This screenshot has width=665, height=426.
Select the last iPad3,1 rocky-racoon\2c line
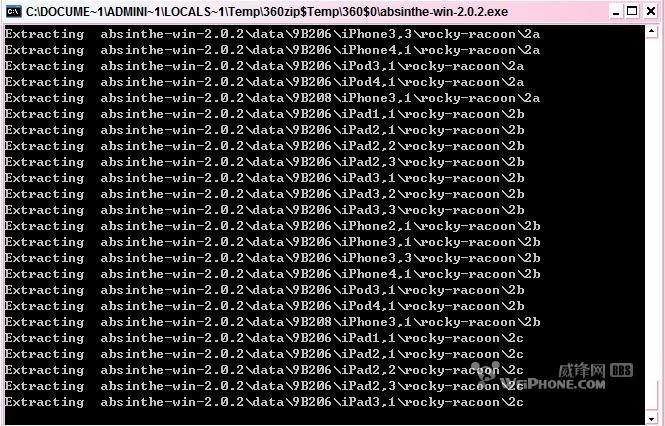pos(264,402)
